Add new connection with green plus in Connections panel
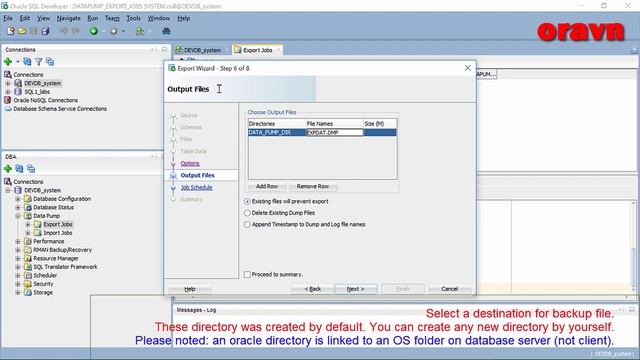 (8, 62)
